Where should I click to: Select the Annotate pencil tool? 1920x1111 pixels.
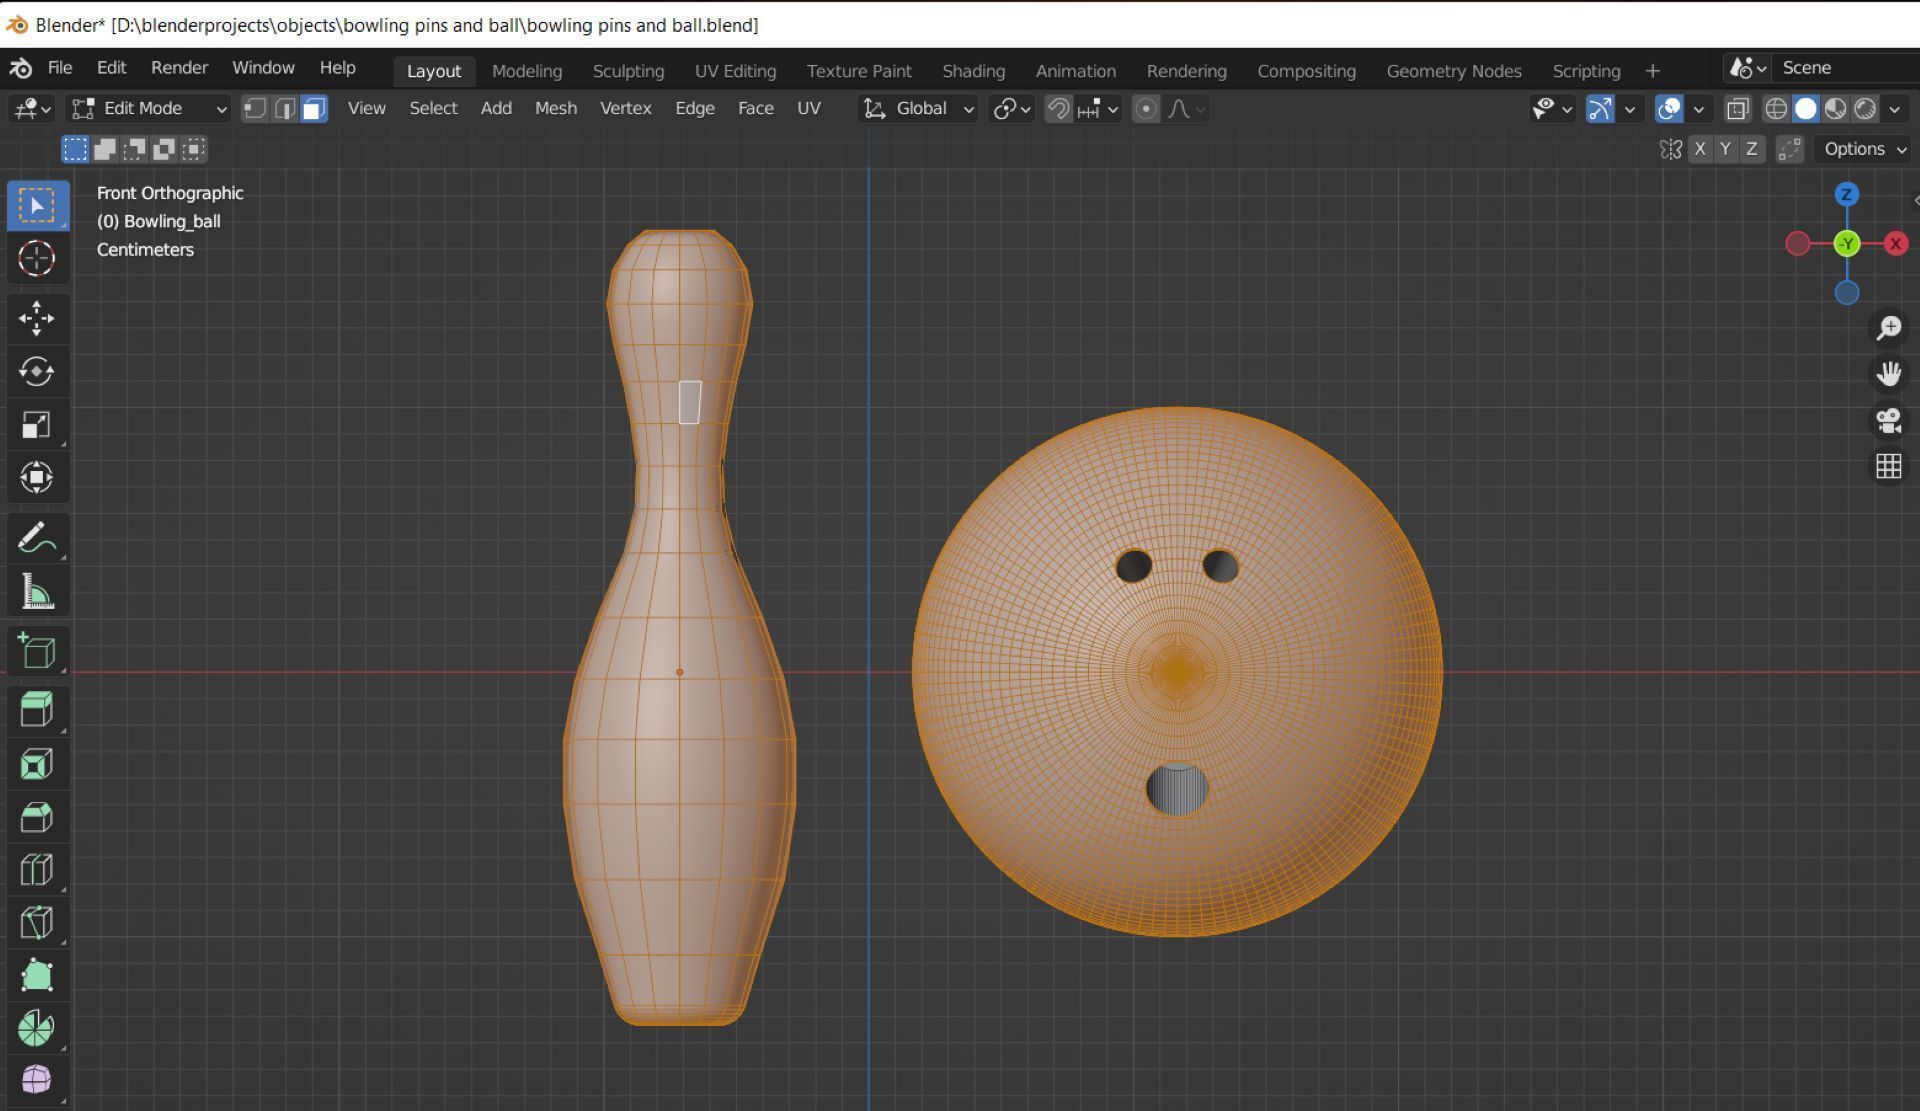(37, 539)
